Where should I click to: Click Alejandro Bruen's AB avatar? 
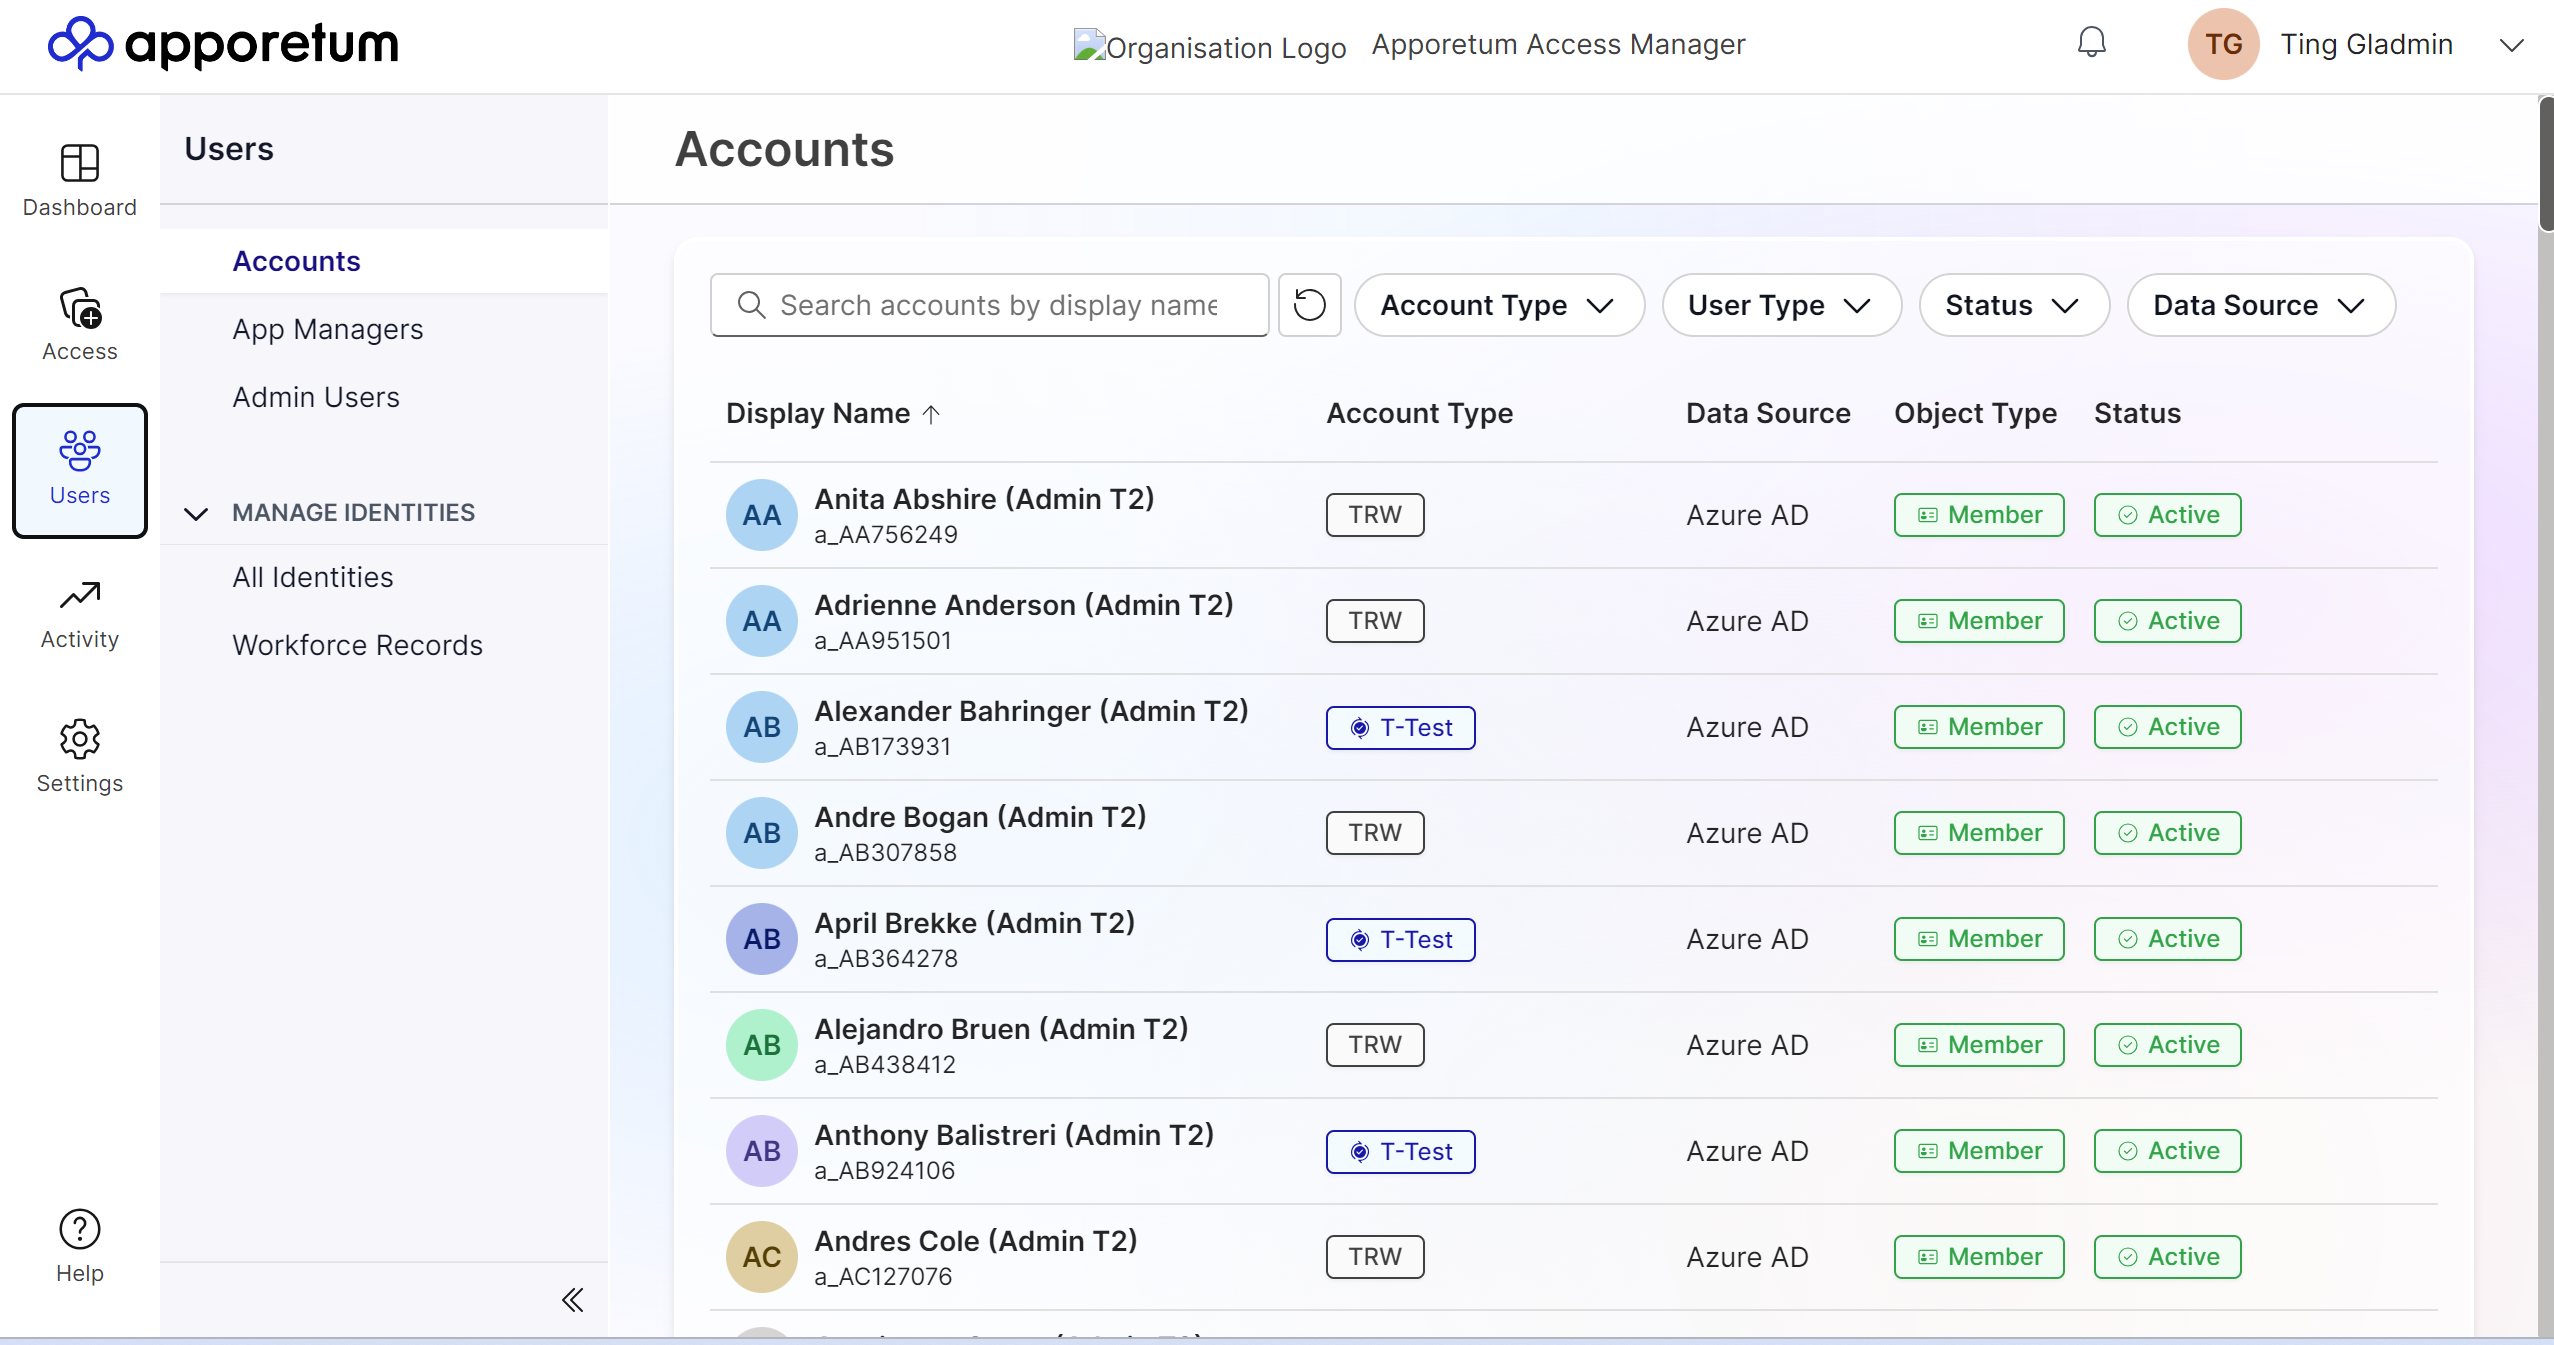(762, 1045)
